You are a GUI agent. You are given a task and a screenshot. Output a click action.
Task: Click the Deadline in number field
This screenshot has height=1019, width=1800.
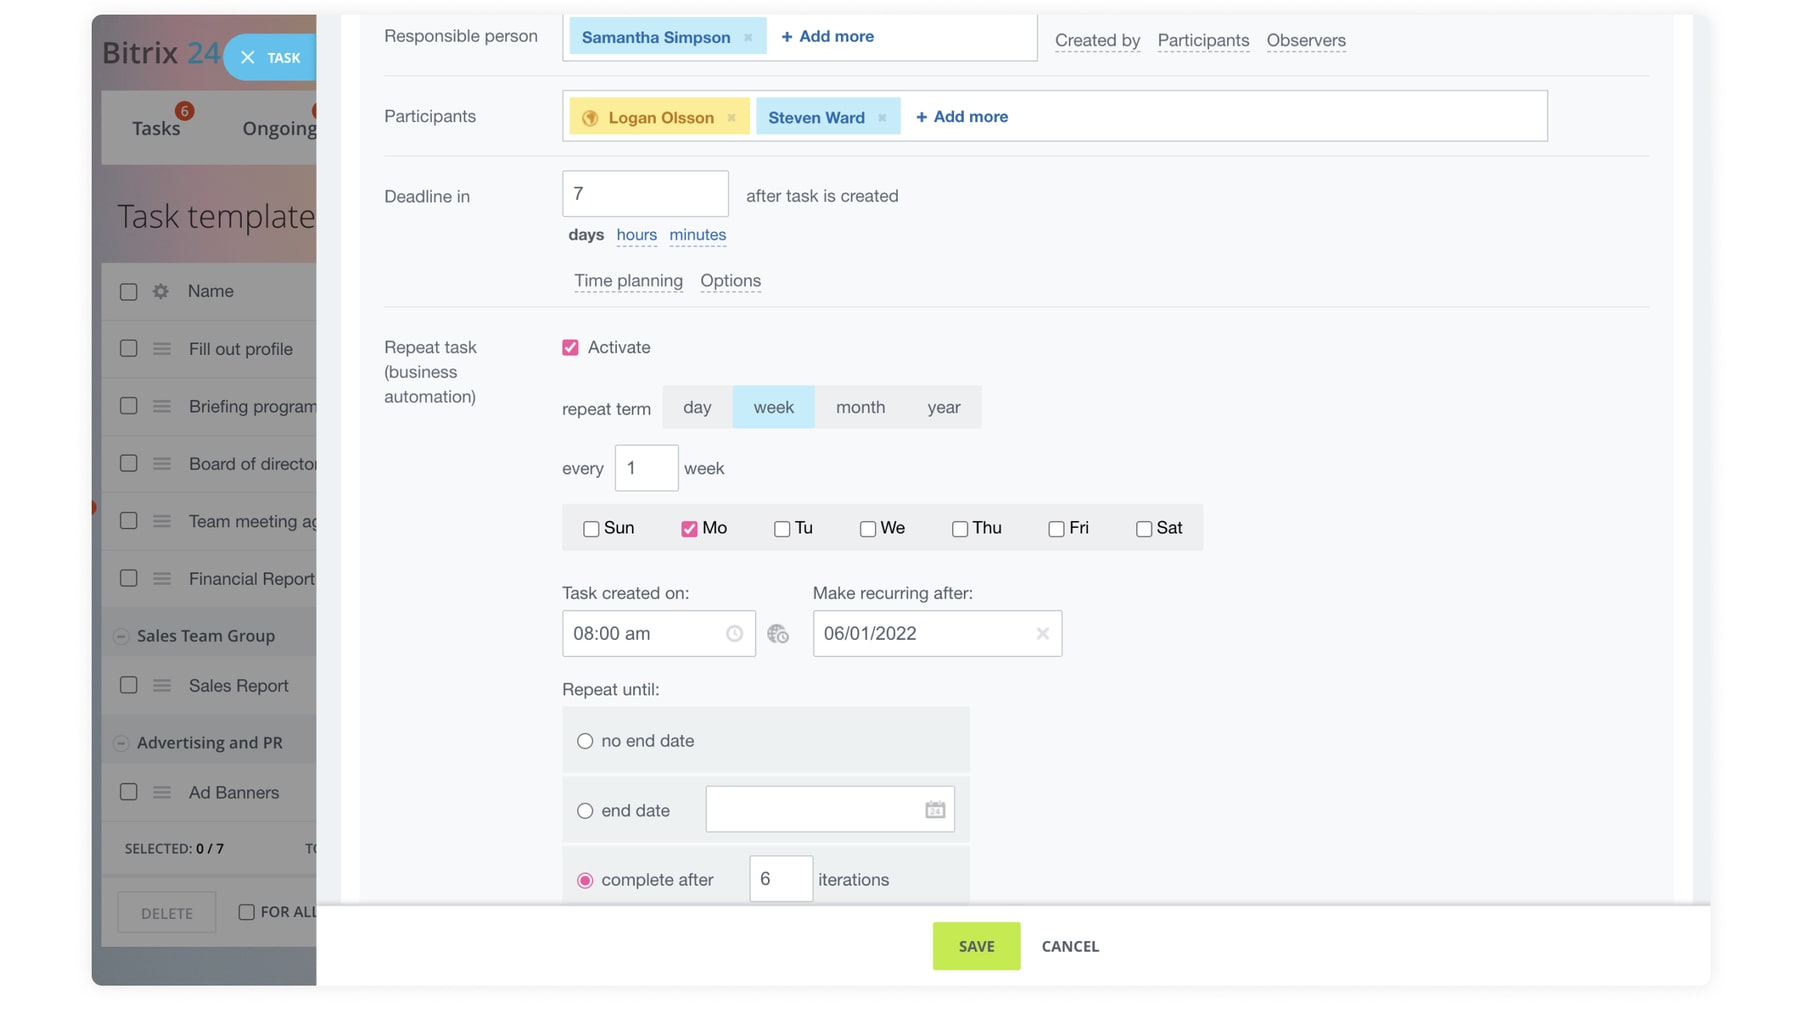[645, 194]
